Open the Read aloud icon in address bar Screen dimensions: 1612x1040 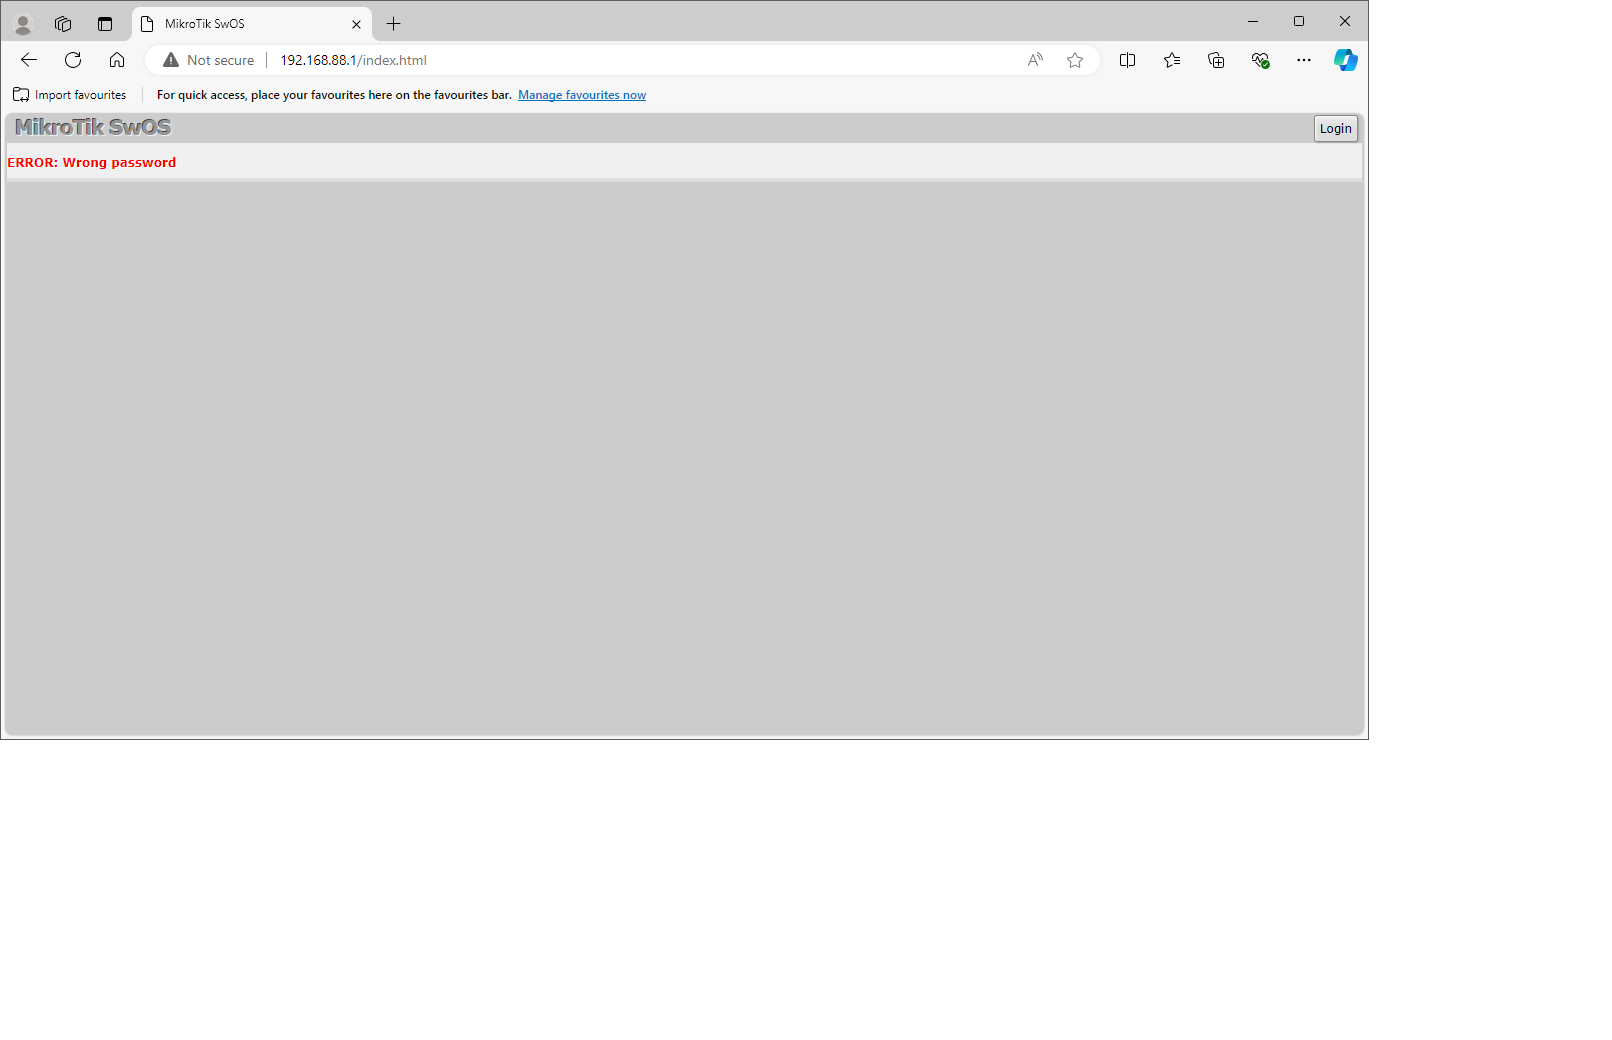point(1035,60)
